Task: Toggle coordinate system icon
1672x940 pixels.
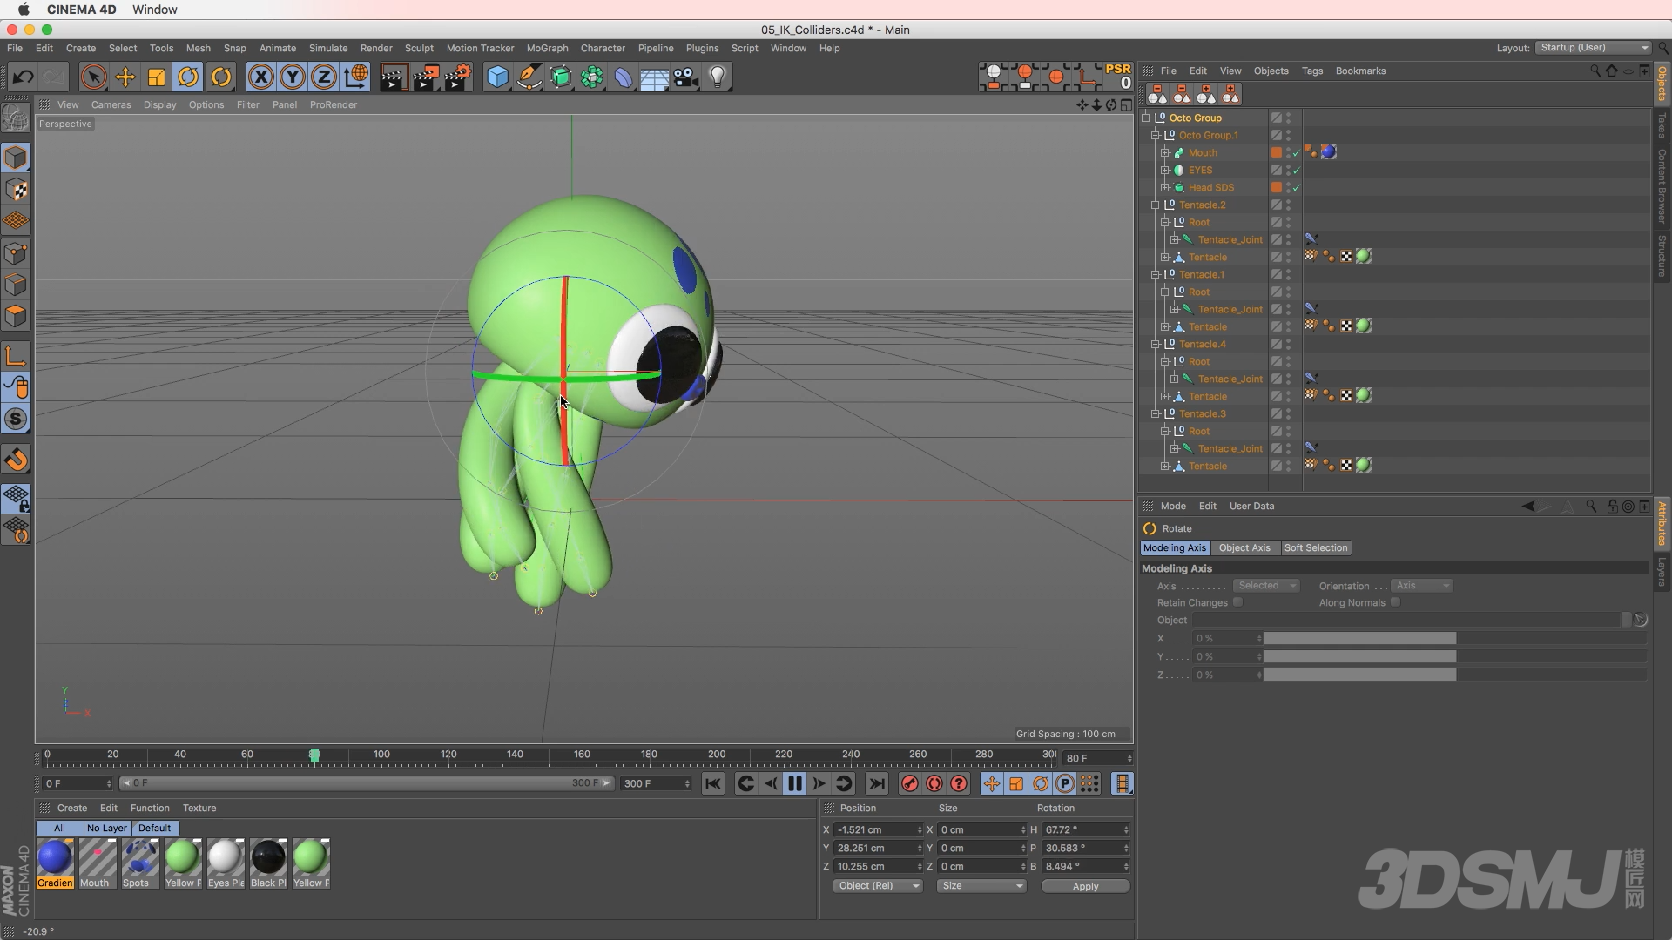Action: click(x=356, y=77)
